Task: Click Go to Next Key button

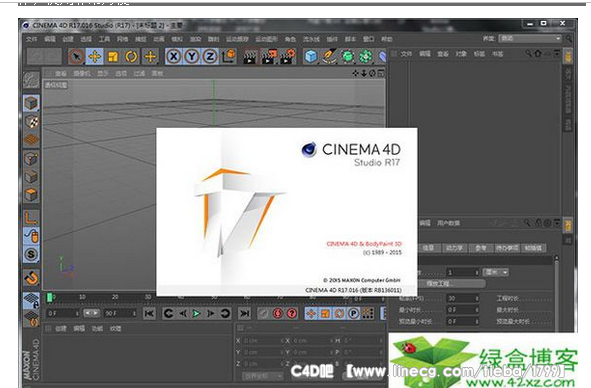Action: [225, 313]
